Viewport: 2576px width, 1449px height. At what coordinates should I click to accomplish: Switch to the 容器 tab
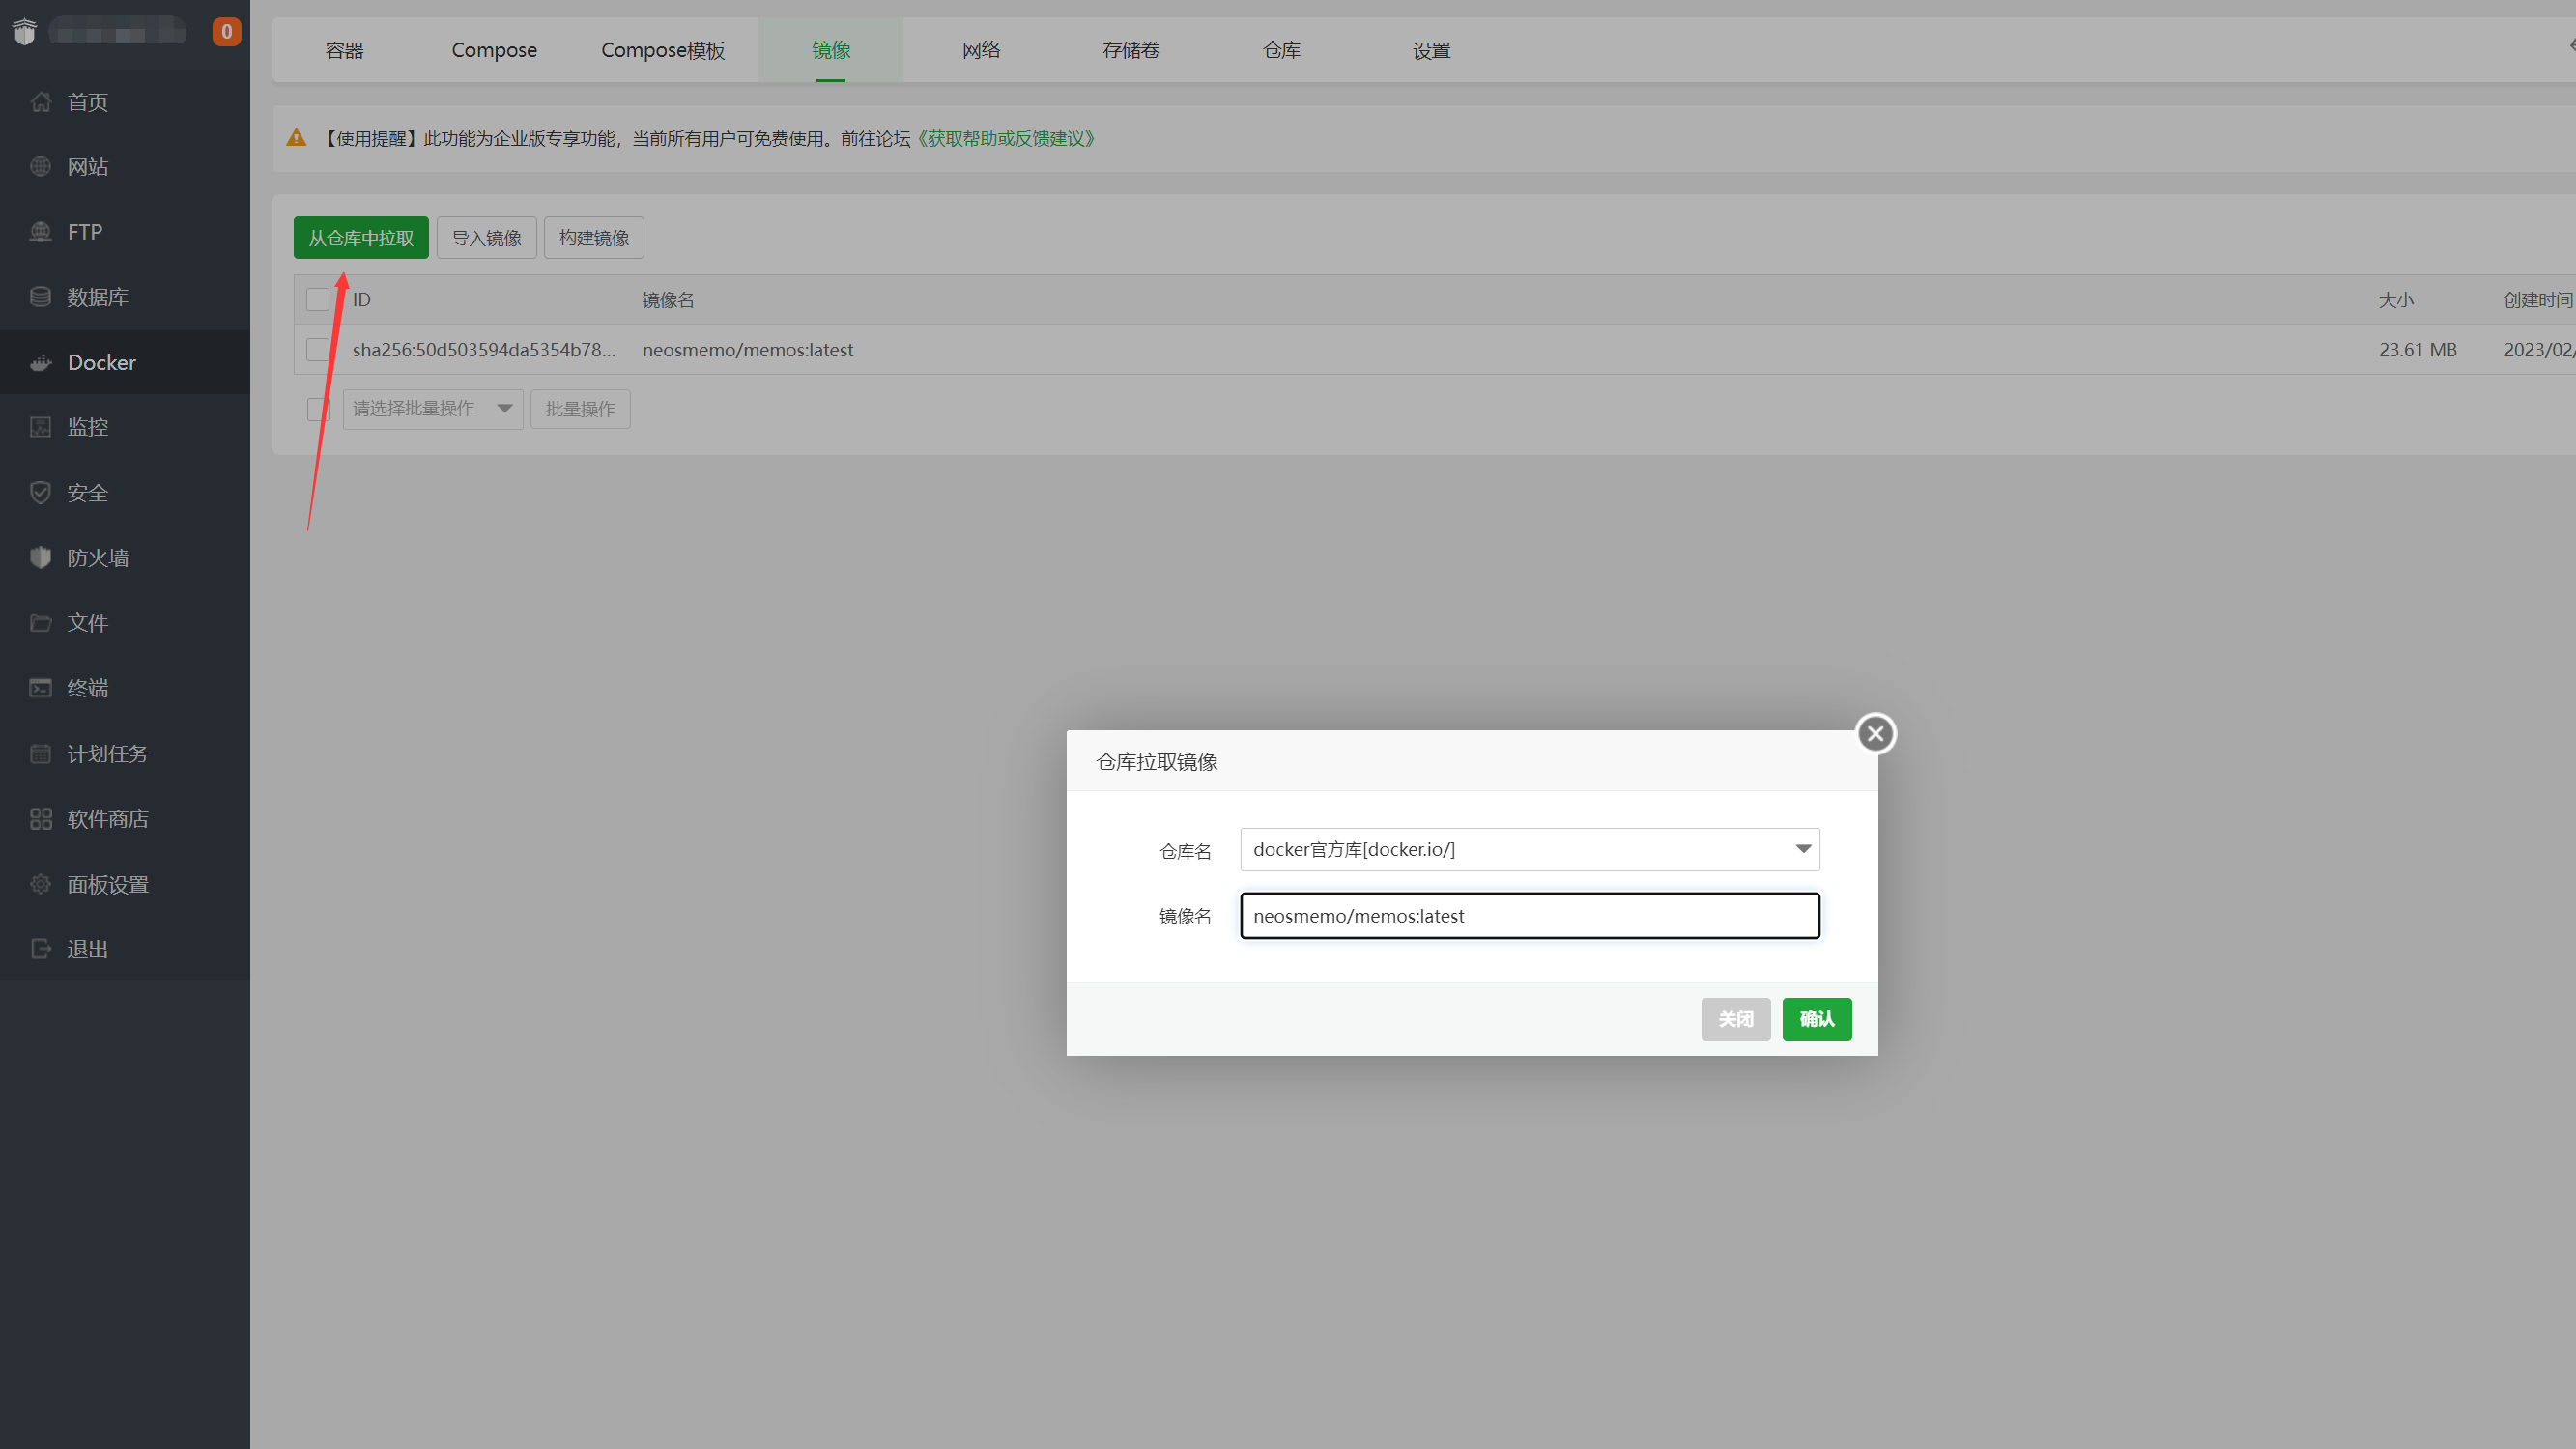tap(344, 50)
